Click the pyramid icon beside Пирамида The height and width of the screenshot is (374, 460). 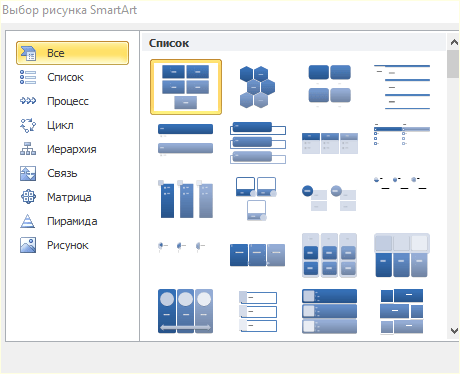click(28, 221)
